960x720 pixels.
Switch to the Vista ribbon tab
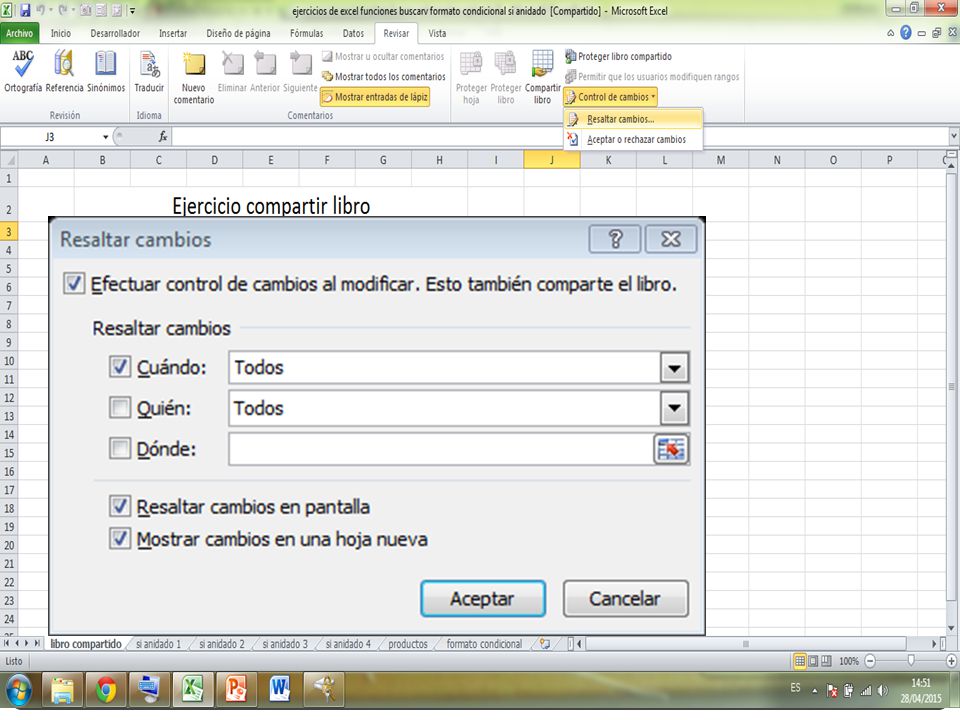(x=437, y=33)
